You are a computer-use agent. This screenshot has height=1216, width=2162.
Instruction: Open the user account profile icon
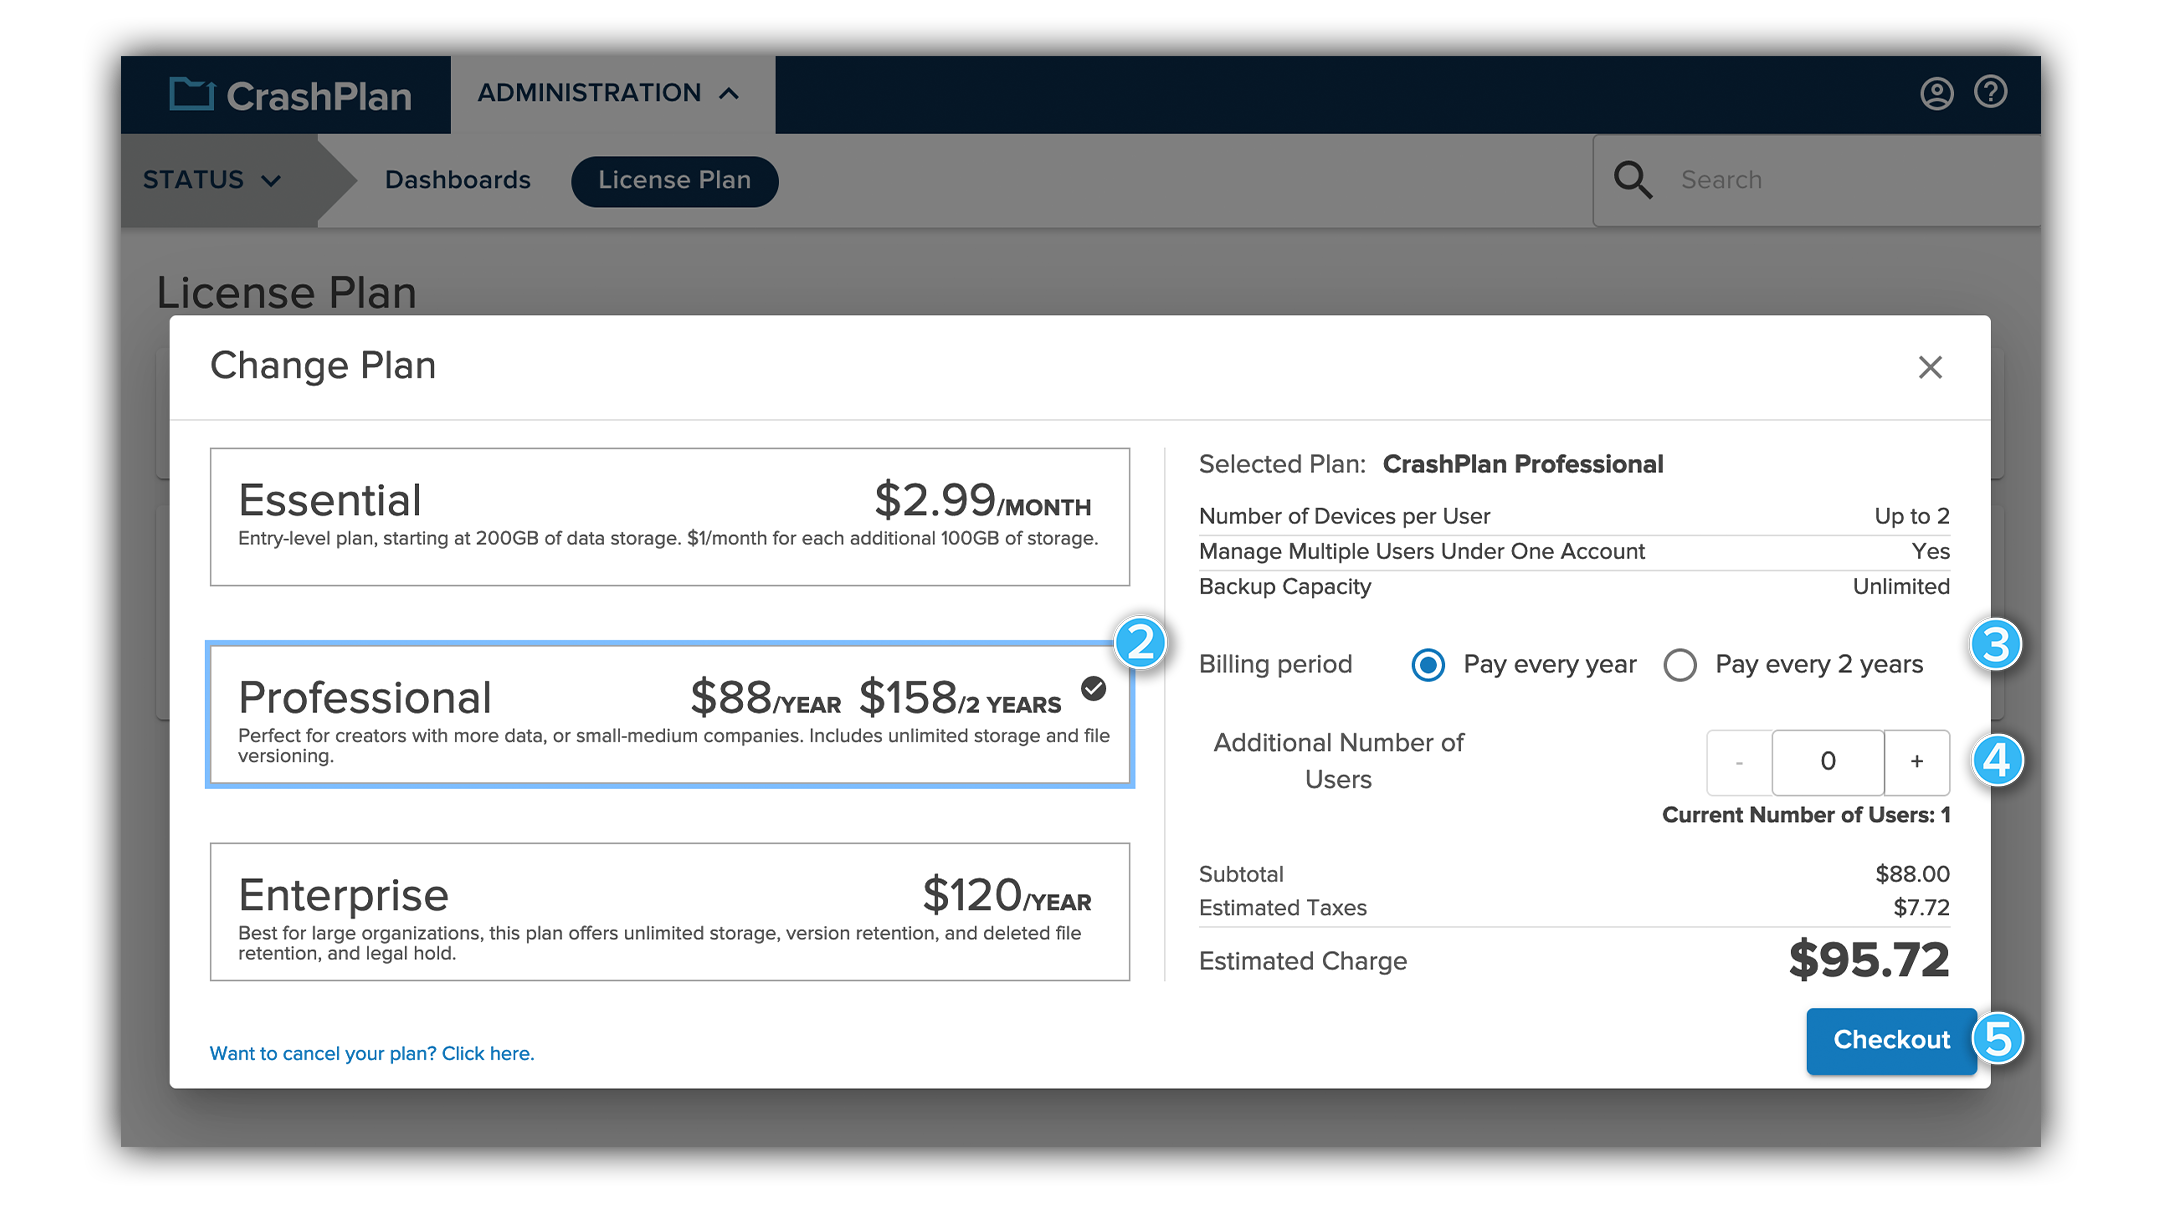coord(1937,92)
